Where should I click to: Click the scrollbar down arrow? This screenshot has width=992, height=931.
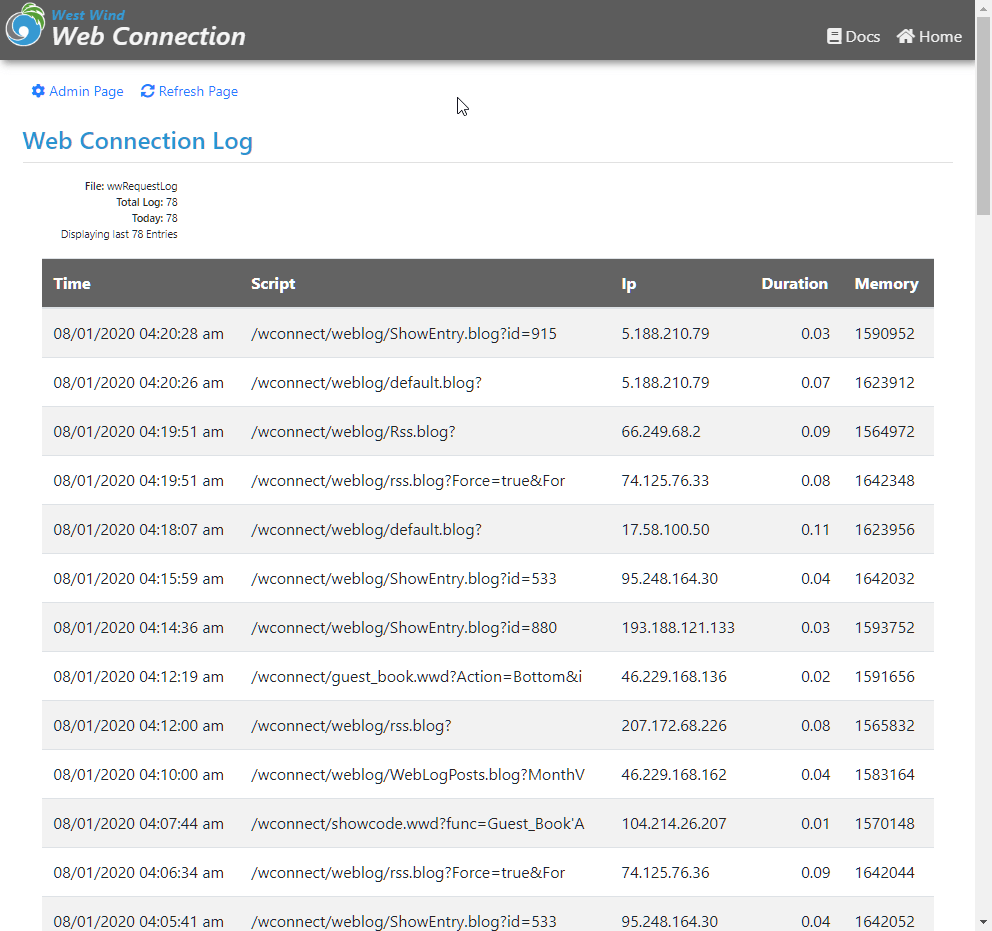(983, 921)
